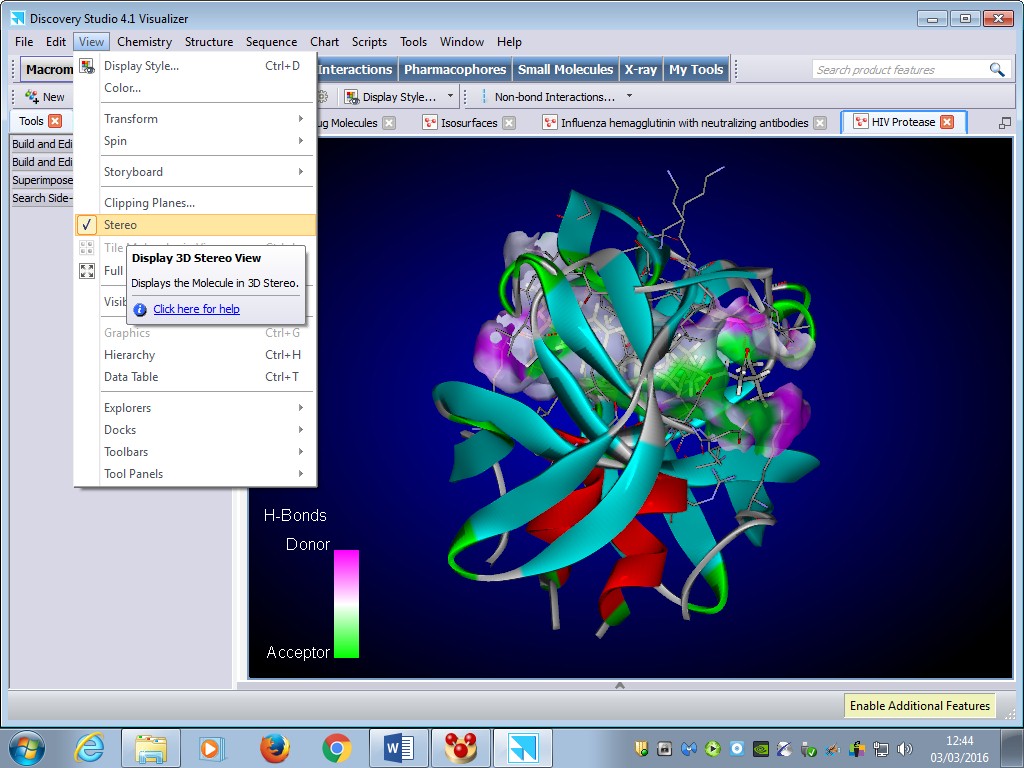The height and width of the screenshot is (768, 1024).
Task: Click the blue help info icon in tooltip
Action: pos(140,310)
